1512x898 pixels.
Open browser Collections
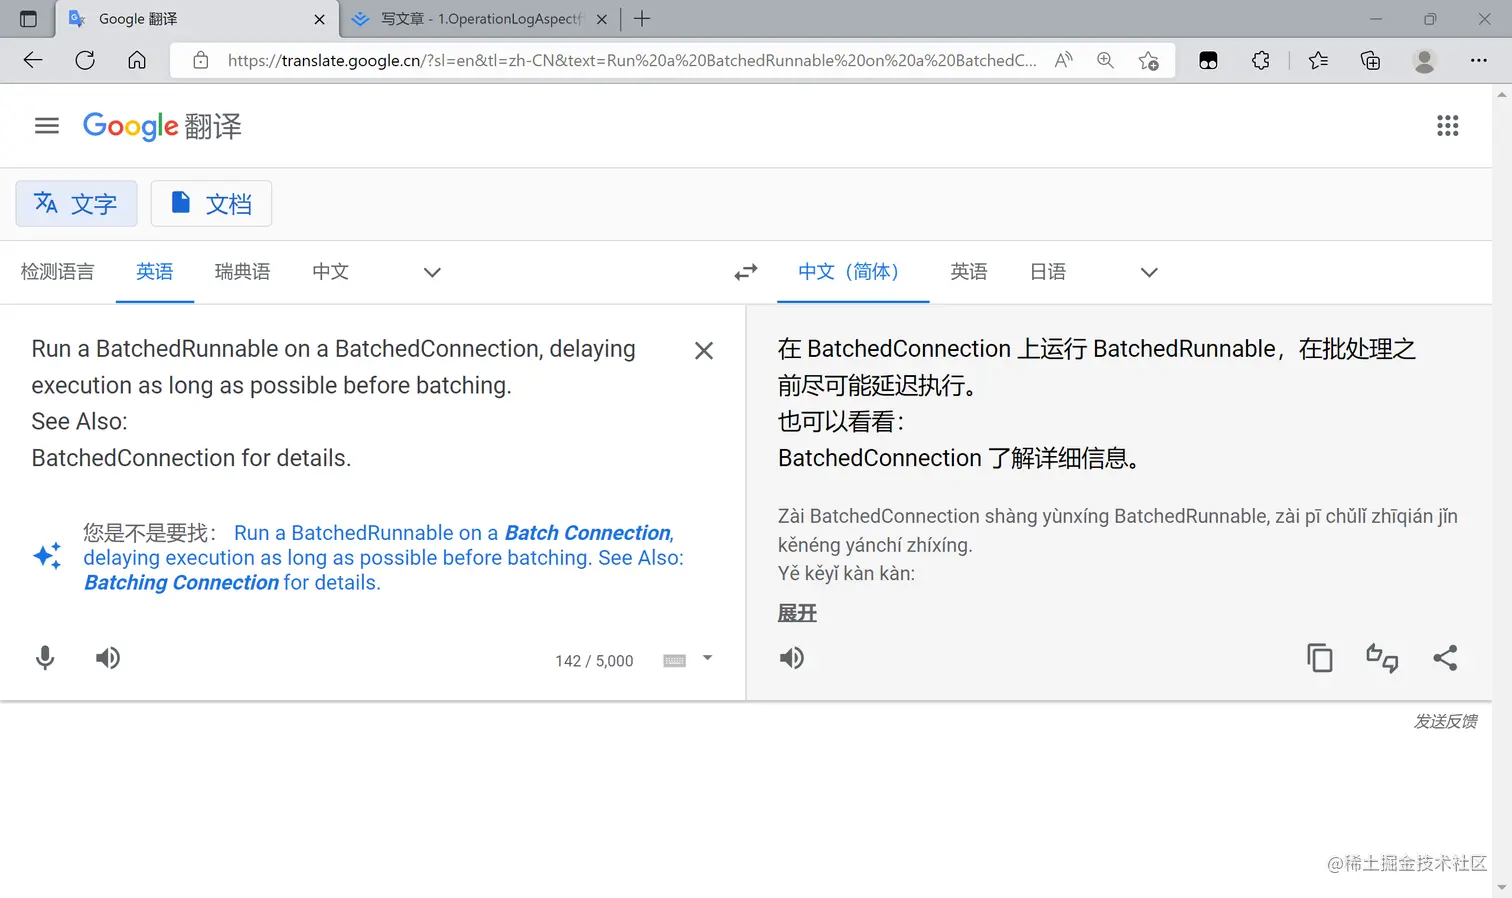(x=1370, y=60)
